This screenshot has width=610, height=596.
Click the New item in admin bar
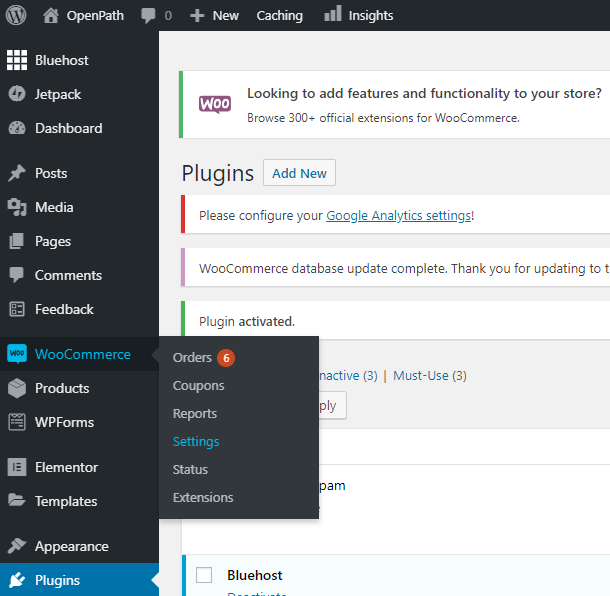click(x=226, y=16)
